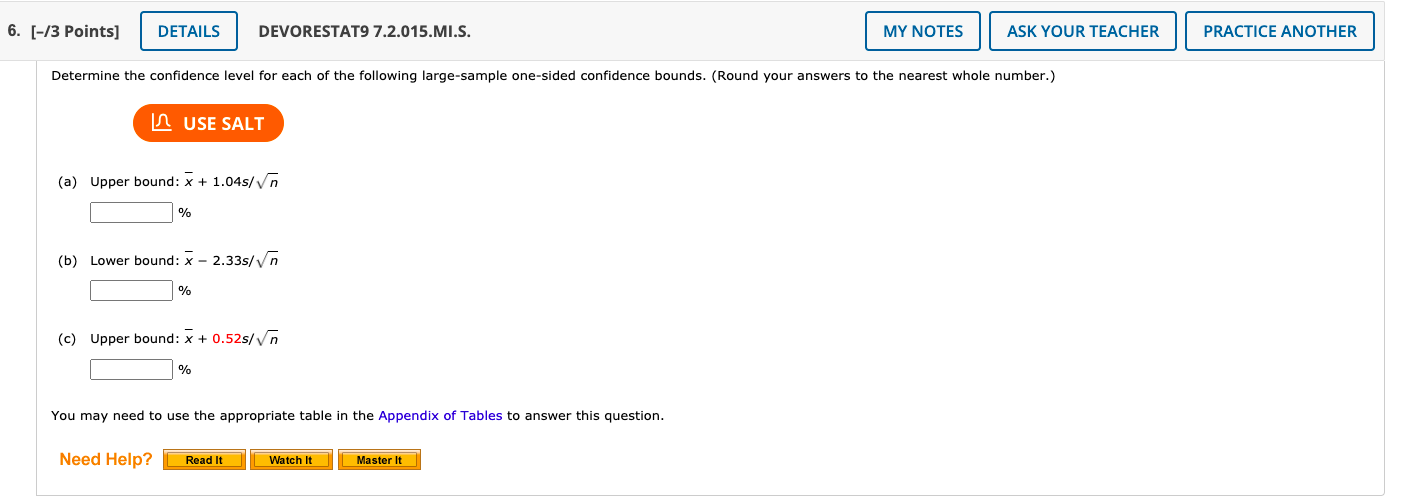This screenshot has height=500, width=1401.
Task: Click the red 0.52 value in part (c)
Action: tap(227, 338)
